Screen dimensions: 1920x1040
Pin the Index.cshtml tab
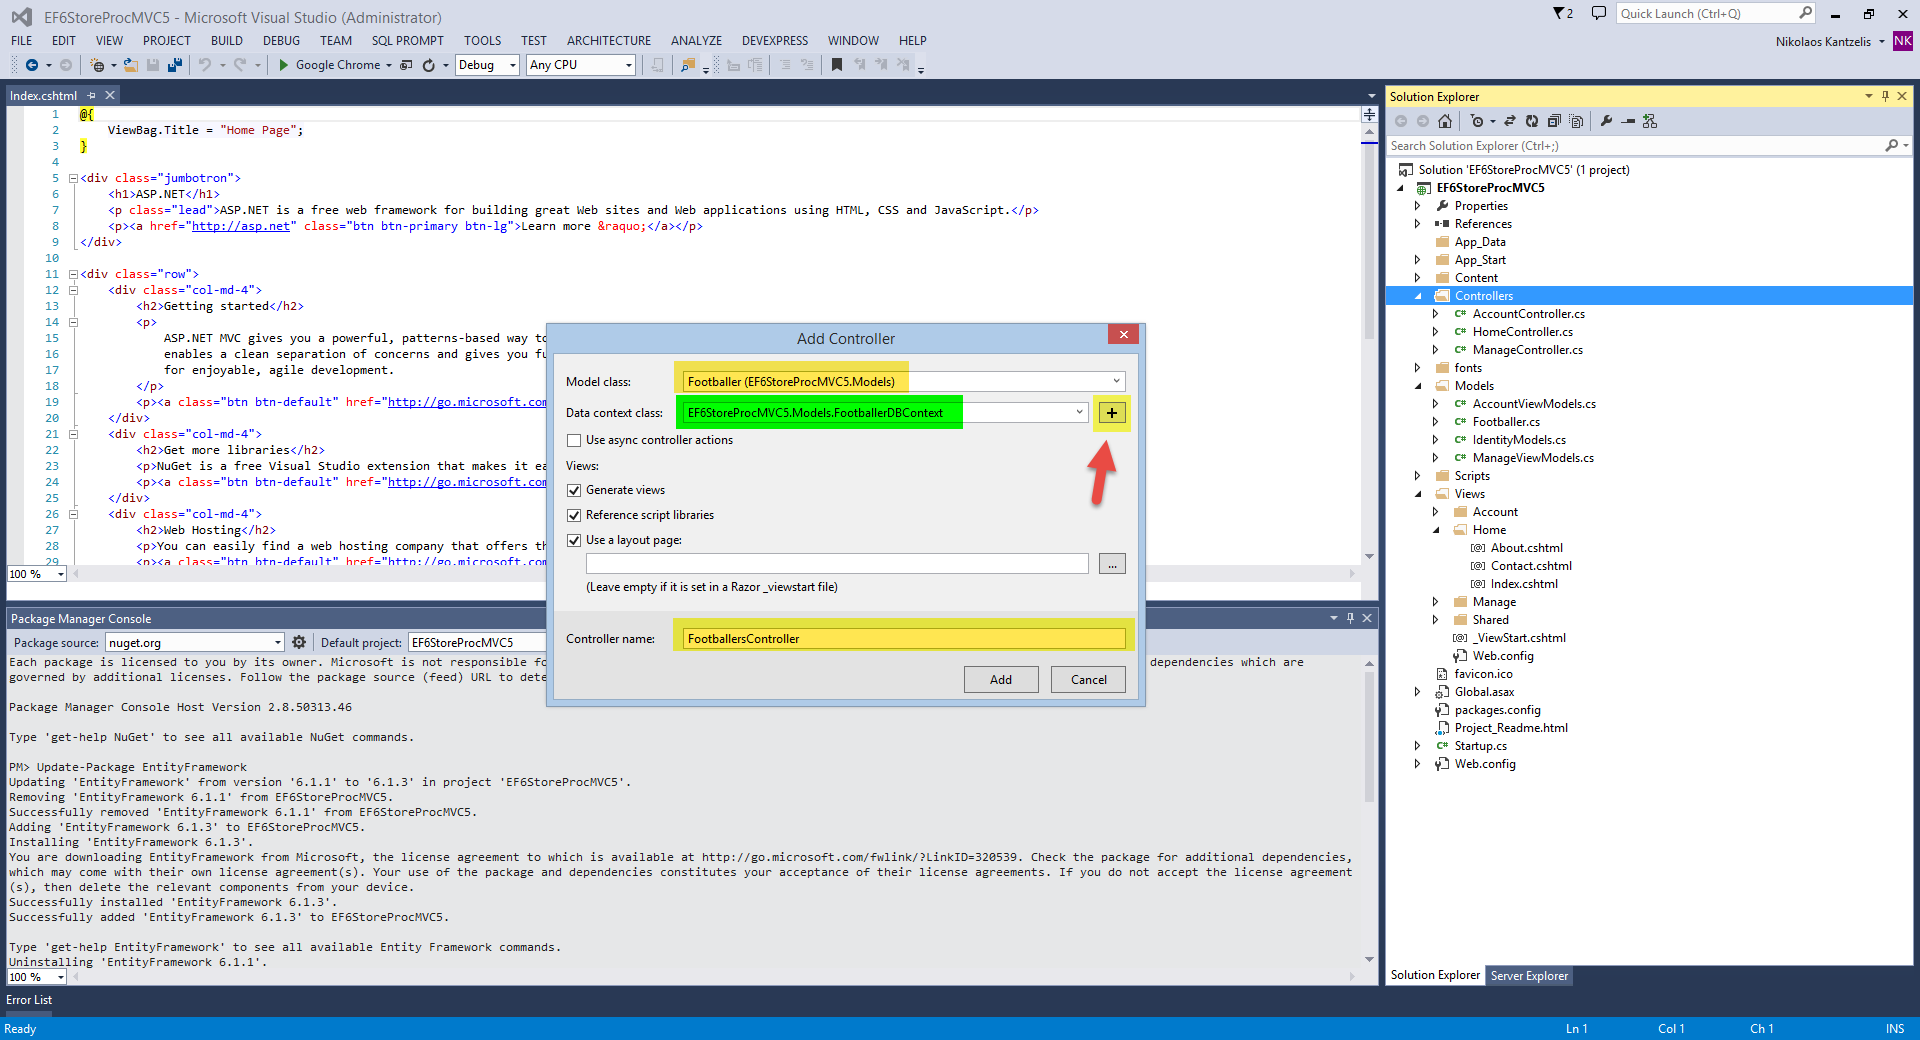[x=92, y=96]
